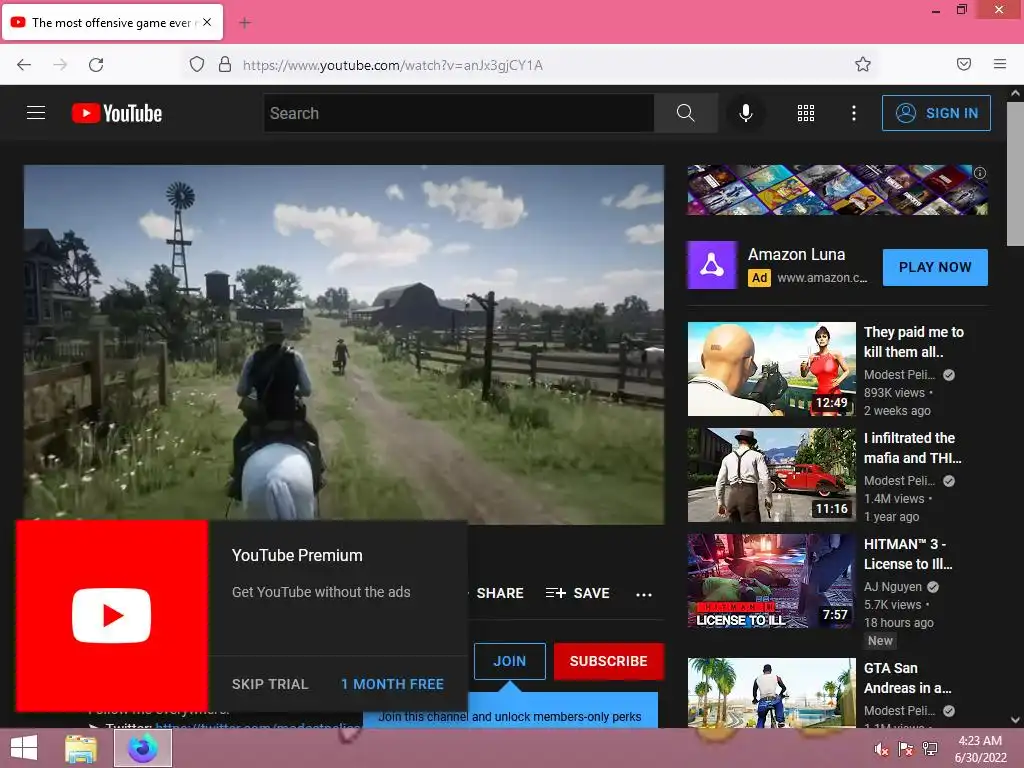Open a new browser tab with the plus button
Viewport: 1024px width, 768px height.
(245, 23)
